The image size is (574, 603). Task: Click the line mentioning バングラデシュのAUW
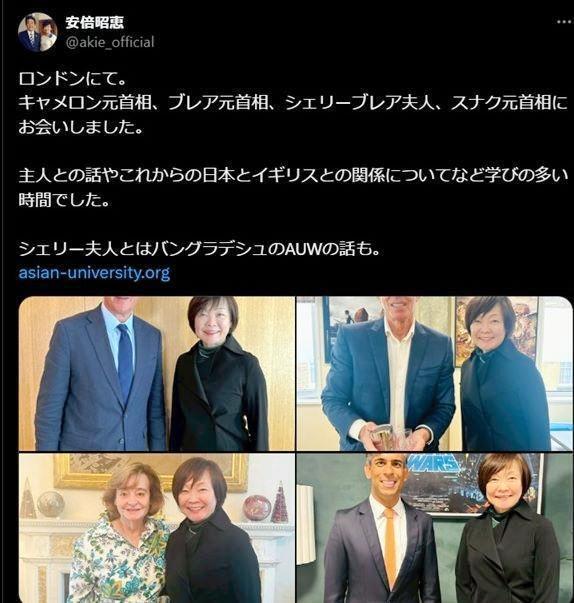[x=200, y=249]
